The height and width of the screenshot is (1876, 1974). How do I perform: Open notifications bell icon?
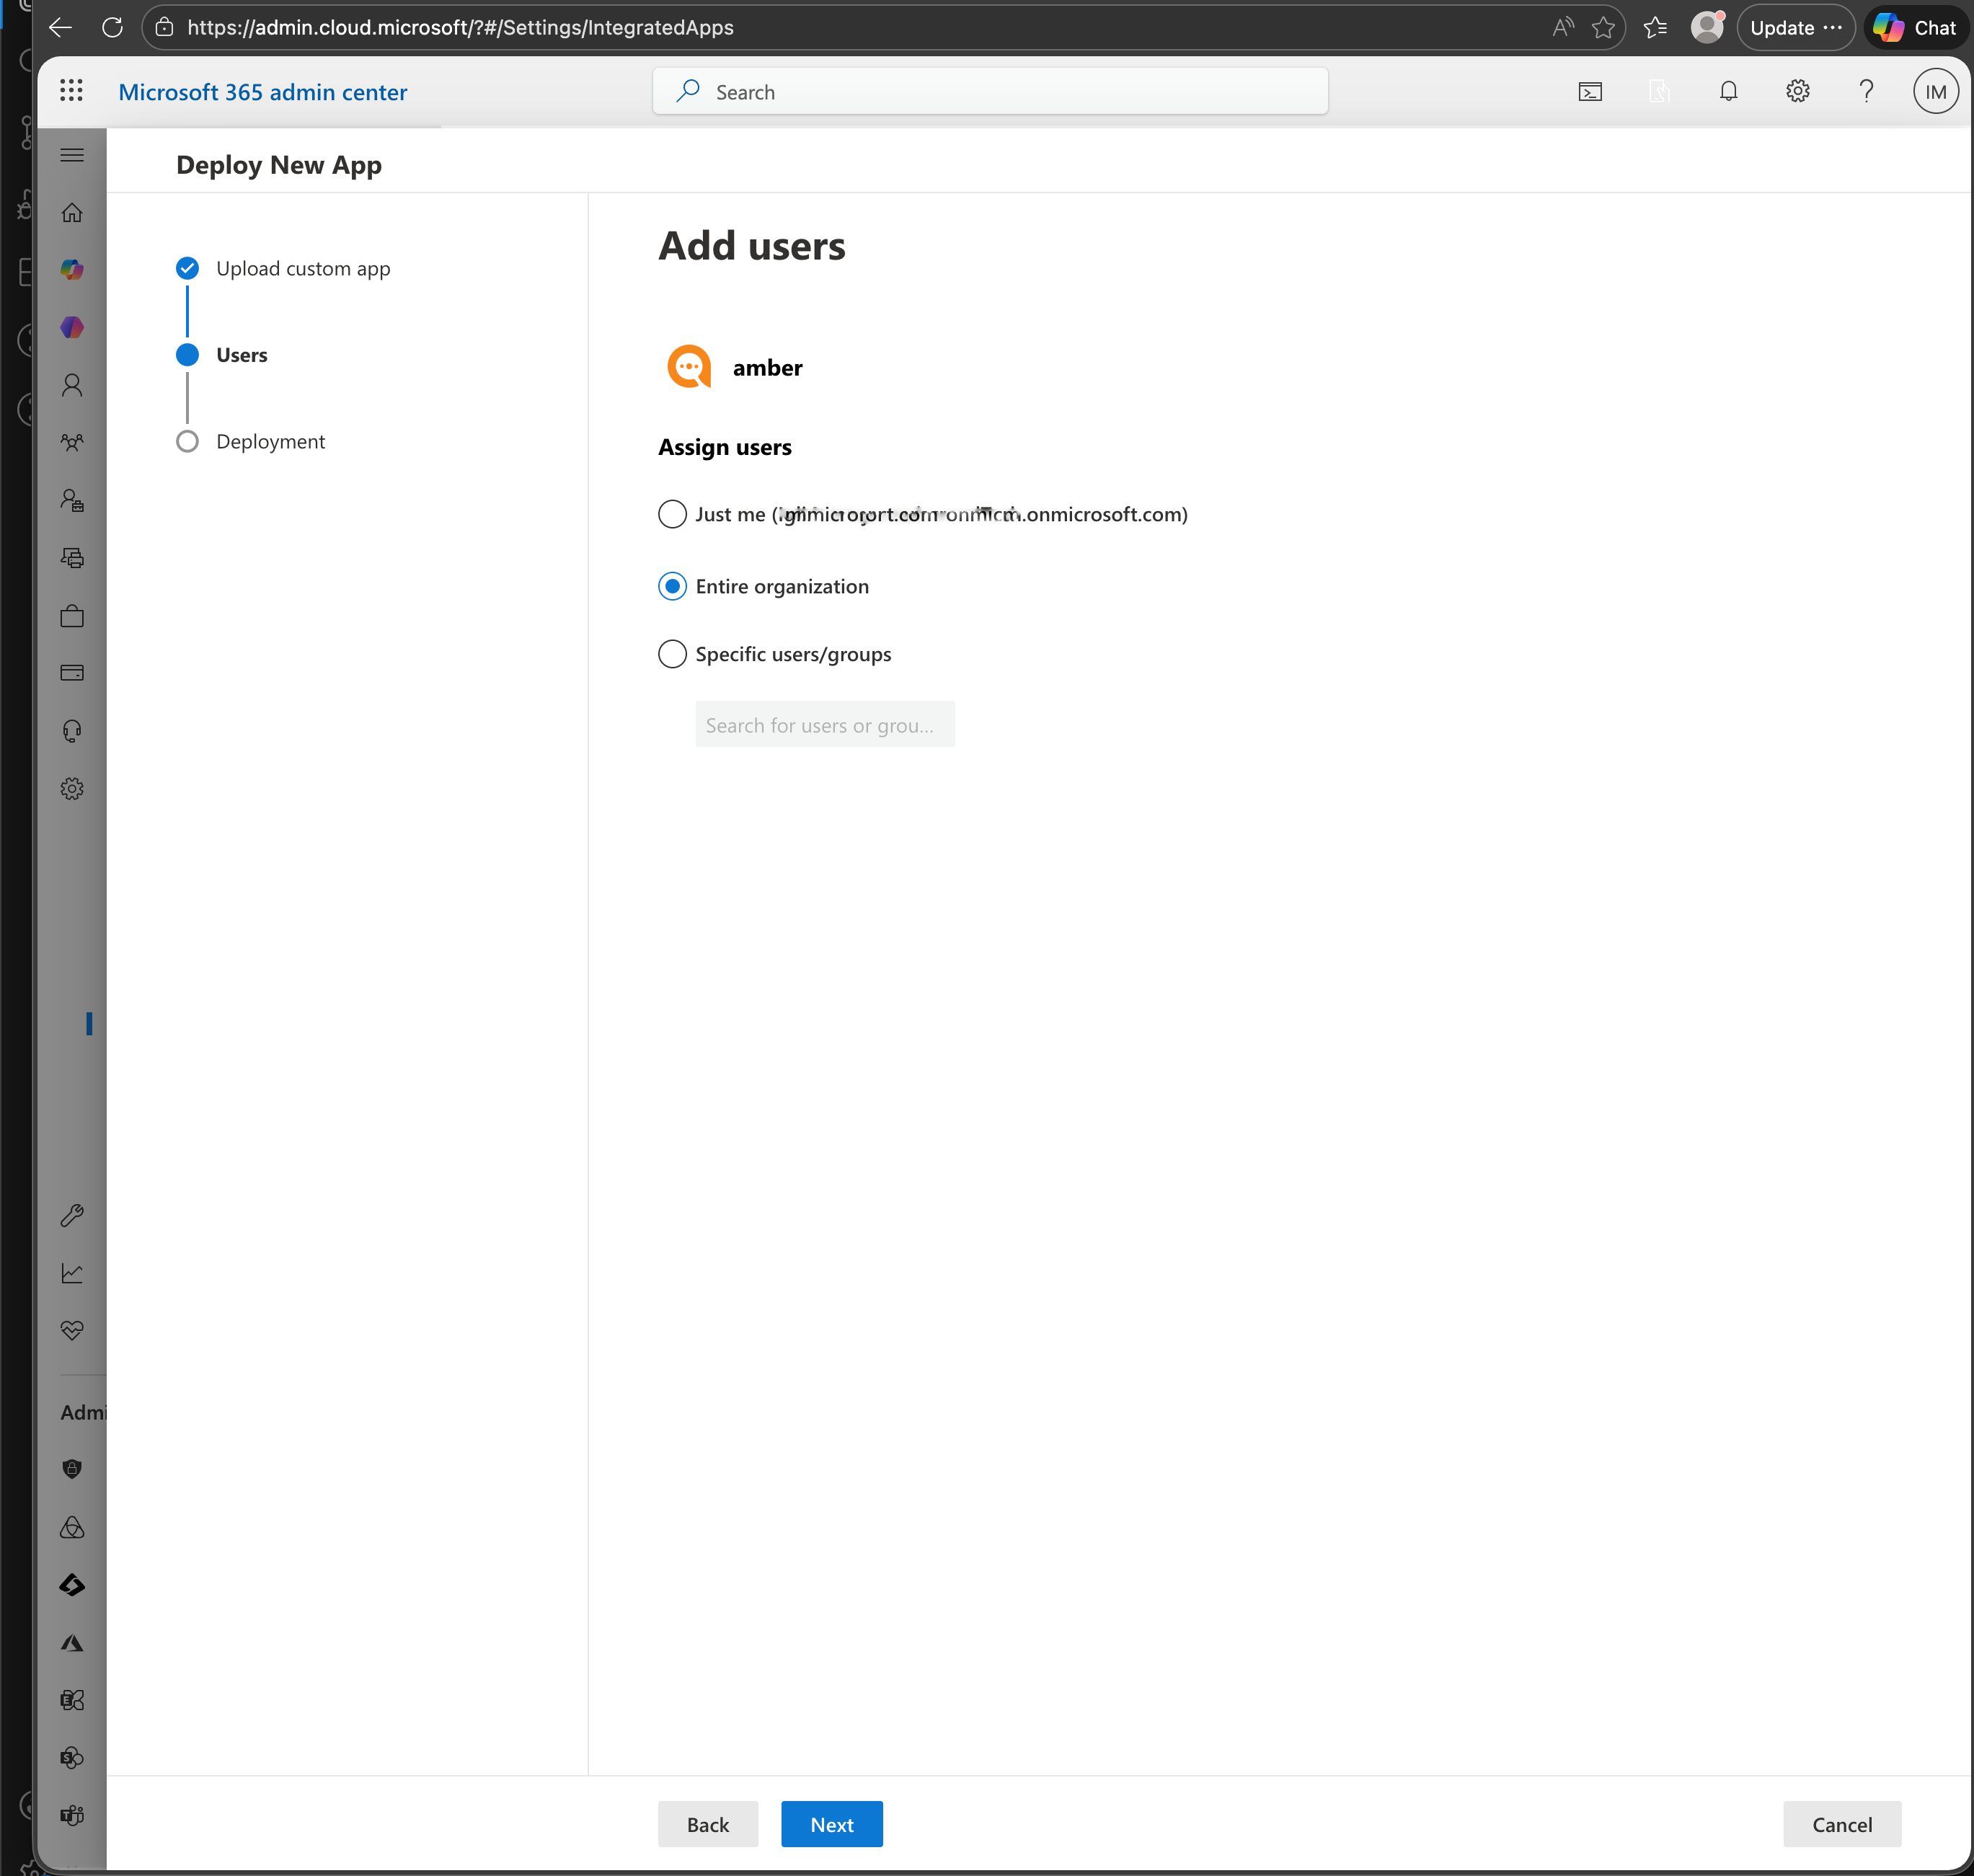[x=1728, y=92]
